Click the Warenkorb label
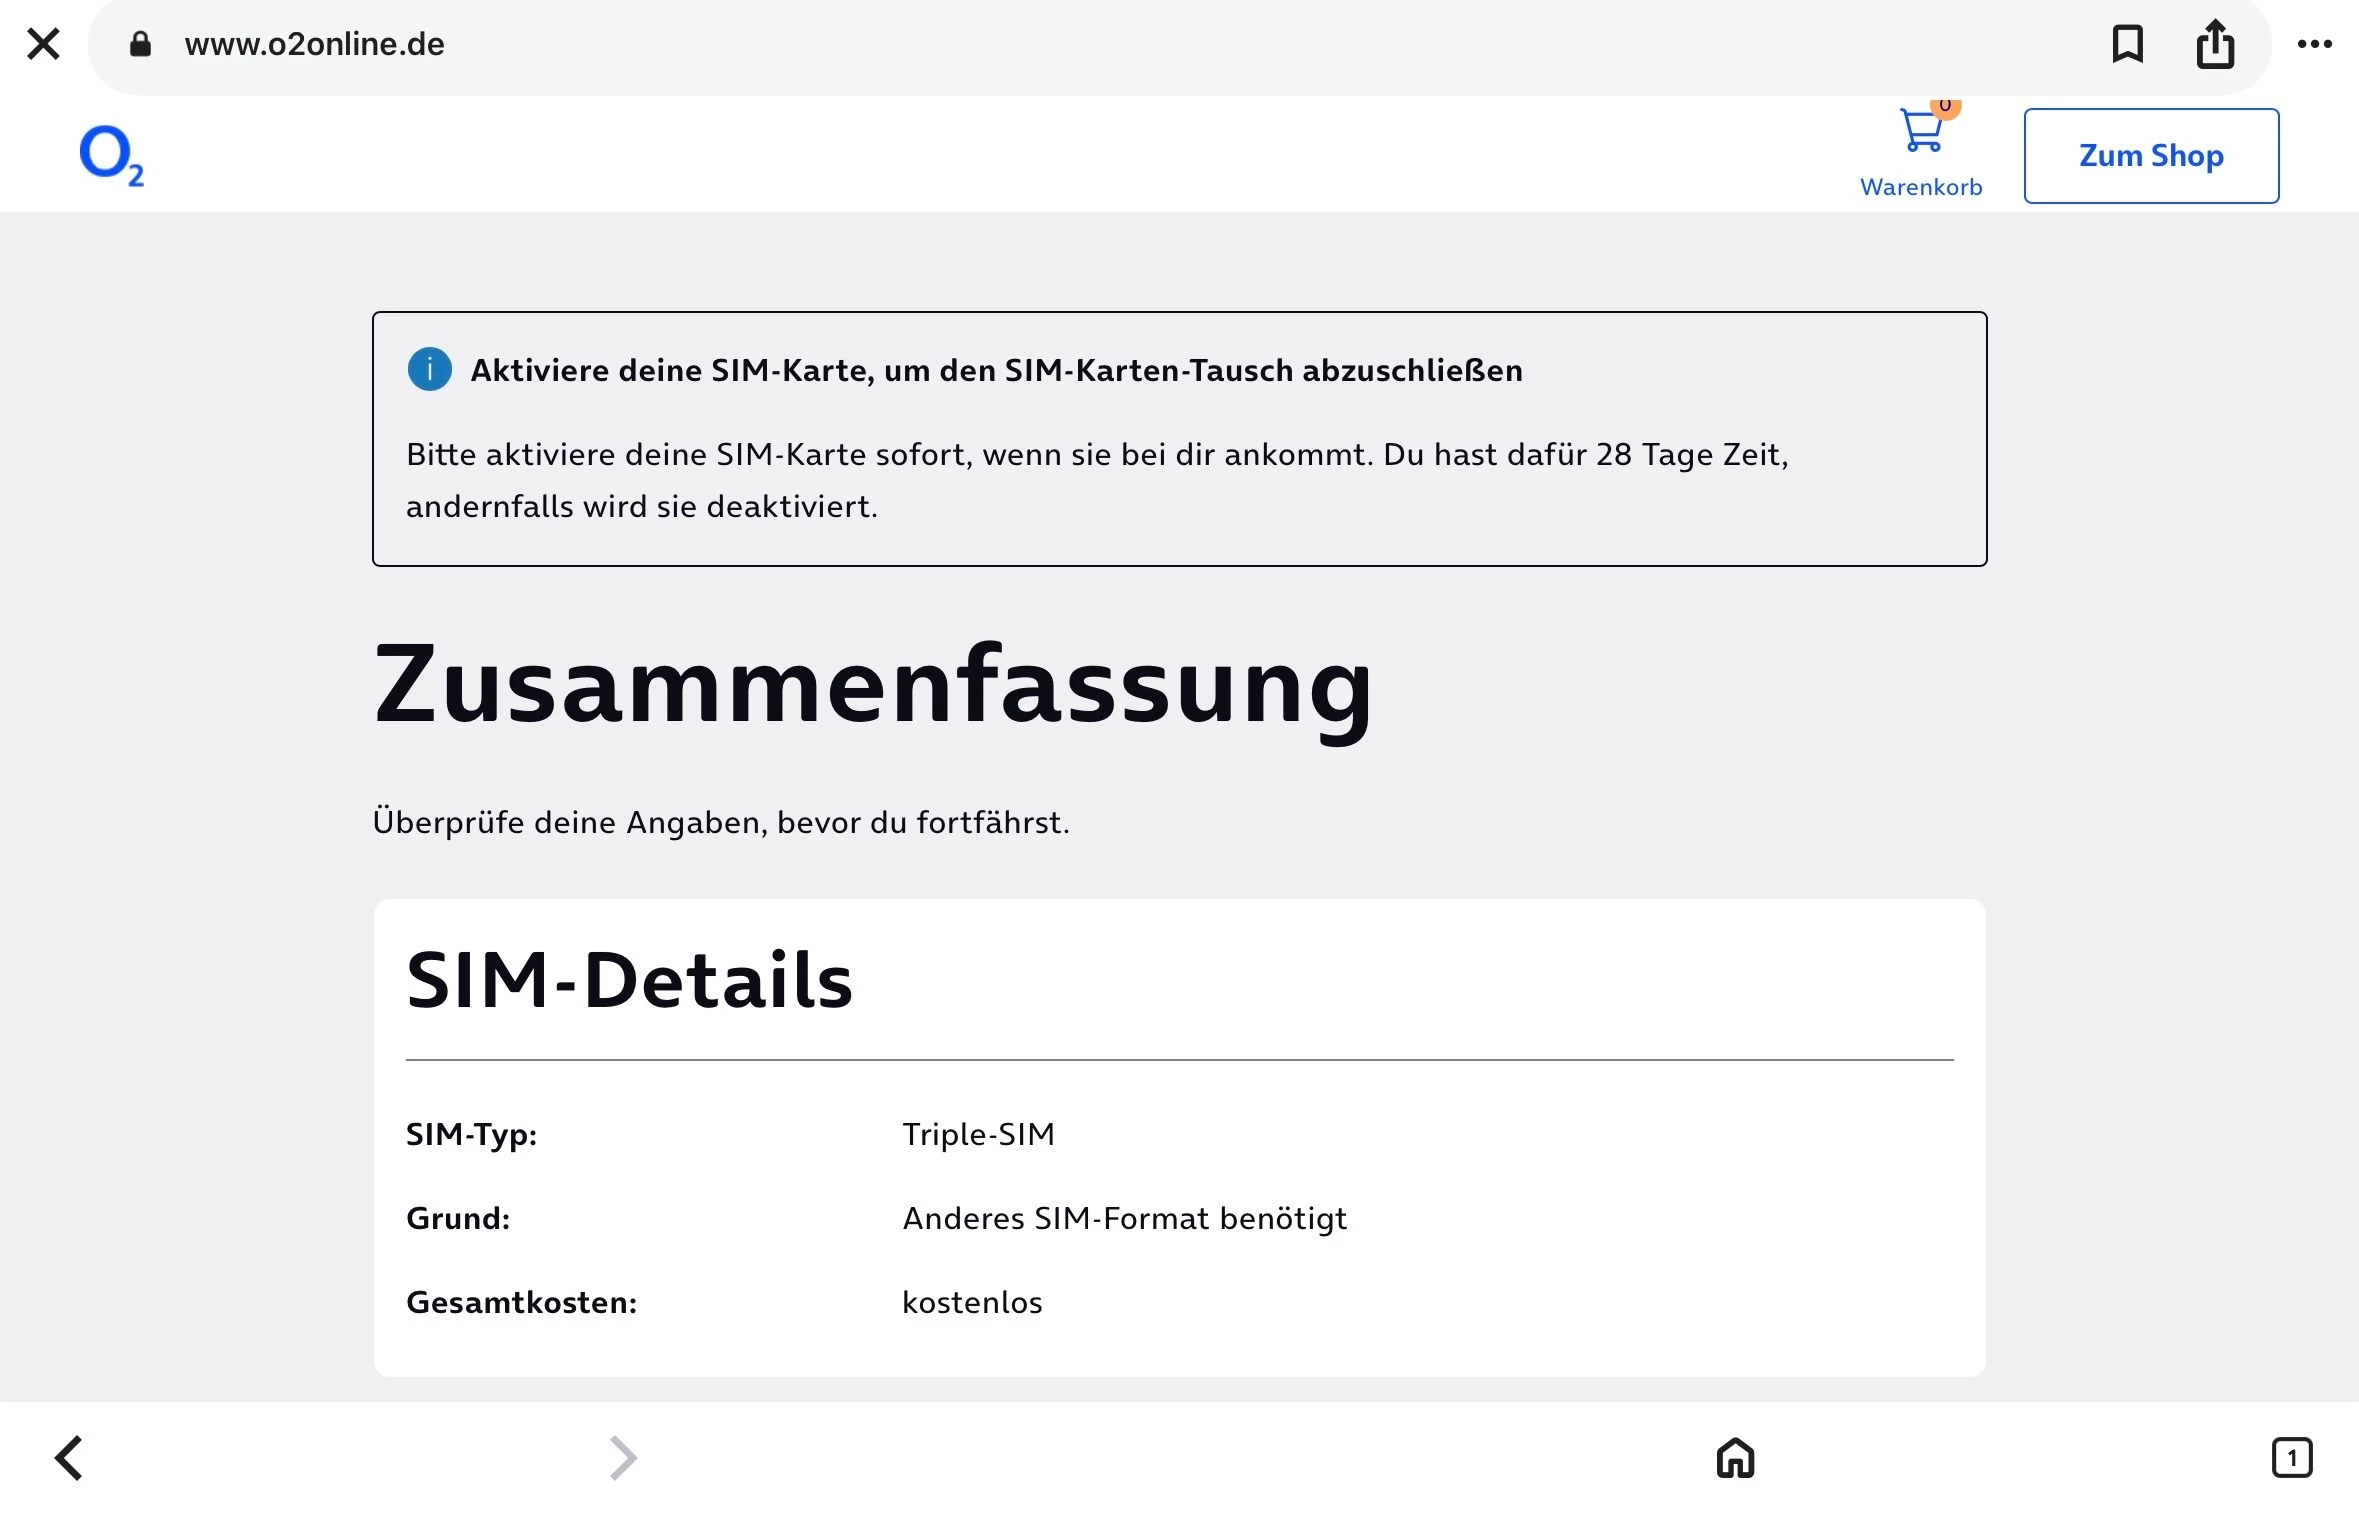 pos(1920,187)
